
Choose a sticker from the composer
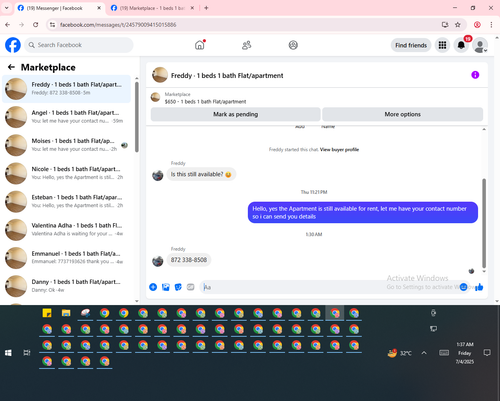pyautogui.click(x=178, y=287)
